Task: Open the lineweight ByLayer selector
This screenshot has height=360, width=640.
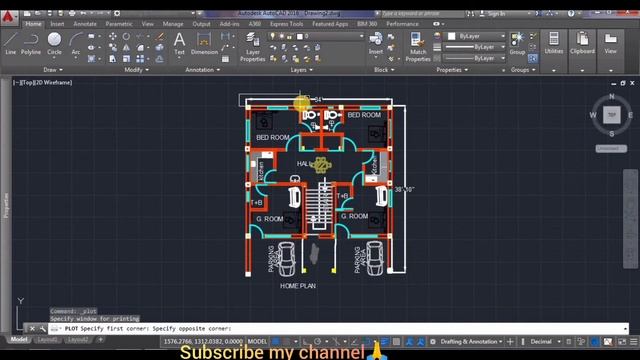Action: coord(475,47)
